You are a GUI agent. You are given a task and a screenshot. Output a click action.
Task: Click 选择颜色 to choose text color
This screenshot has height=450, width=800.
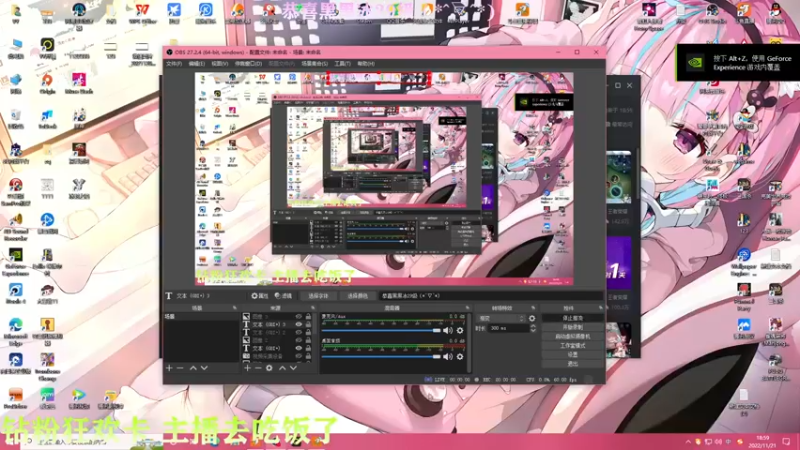(x=357, y=296)
